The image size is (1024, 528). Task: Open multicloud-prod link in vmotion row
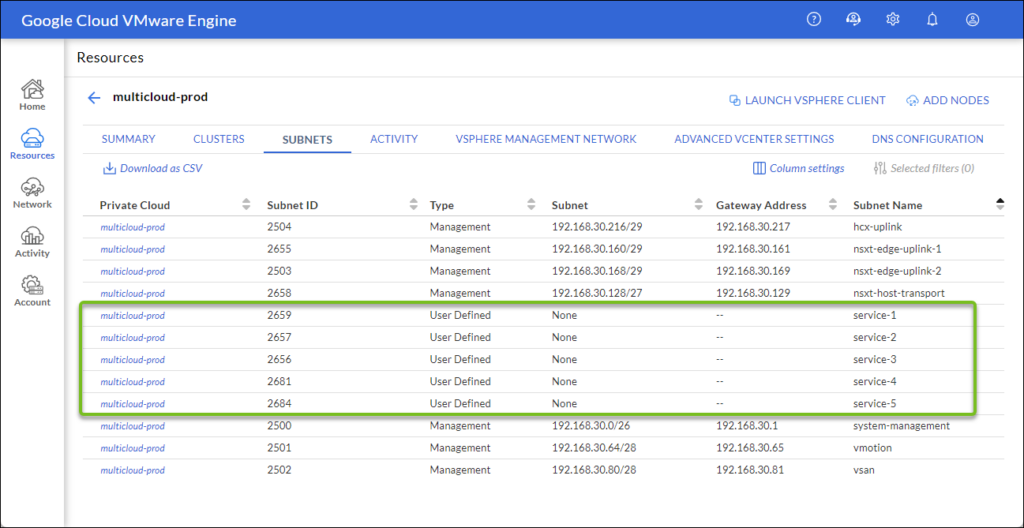pyautogui.click(x=133, y=448)
